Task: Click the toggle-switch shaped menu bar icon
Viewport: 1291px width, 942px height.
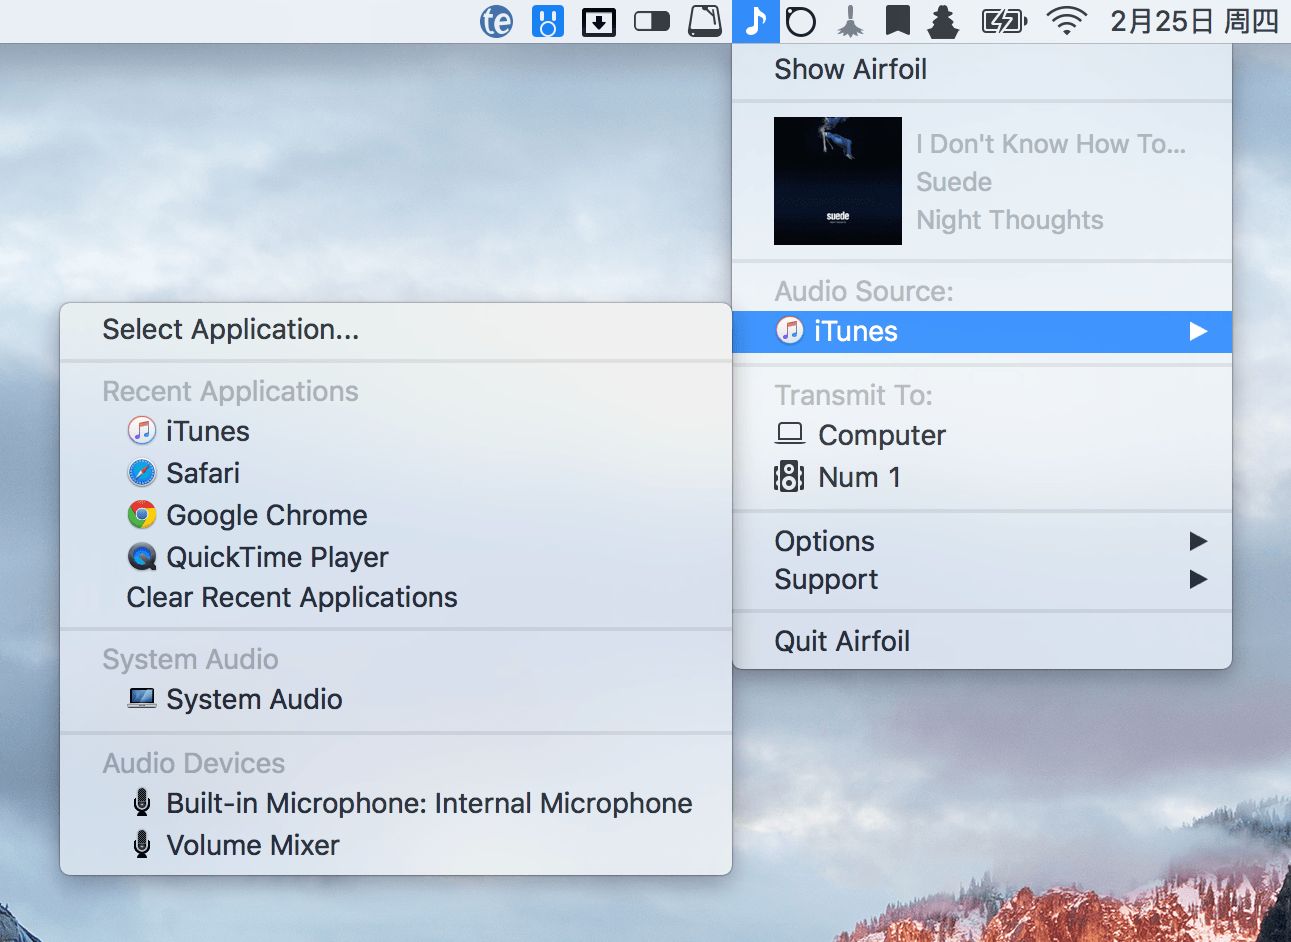Action: pos(652,21)
